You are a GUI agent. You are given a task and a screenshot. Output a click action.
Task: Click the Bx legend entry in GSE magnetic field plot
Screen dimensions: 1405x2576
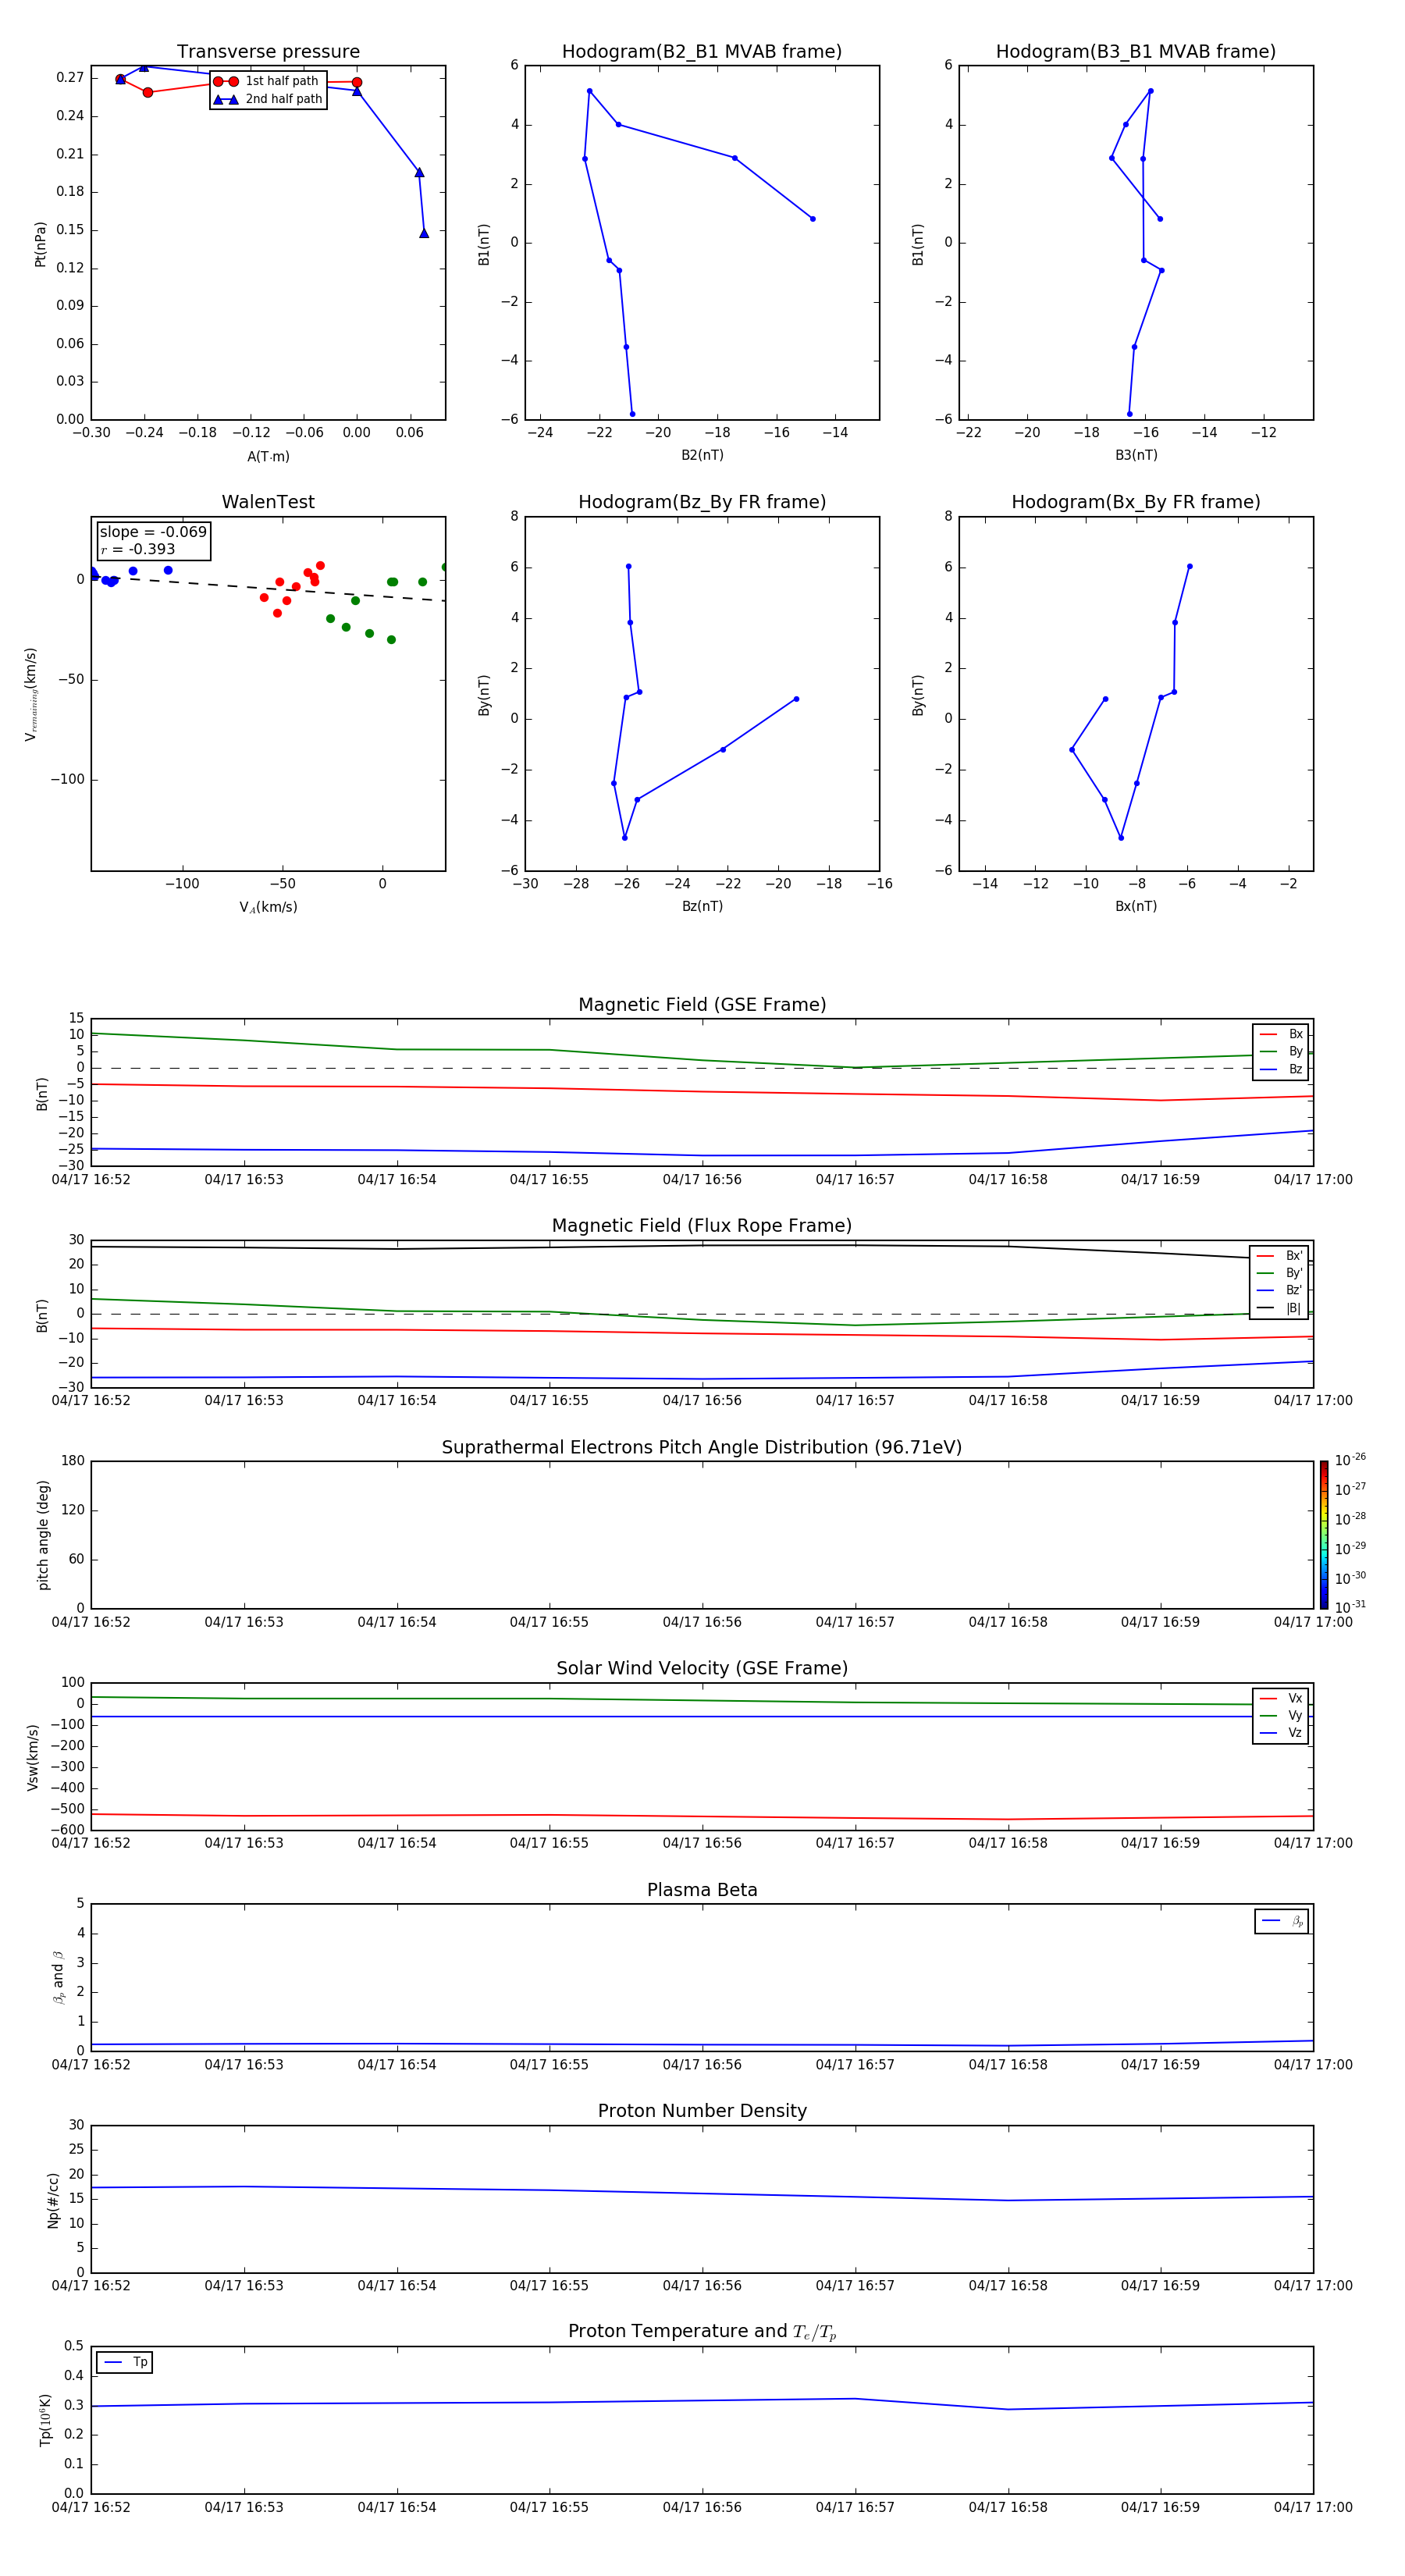(1281, 1034)
